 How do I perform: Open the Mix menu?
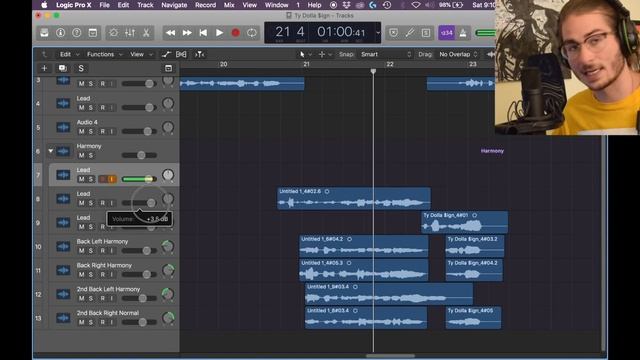(229, 5)
